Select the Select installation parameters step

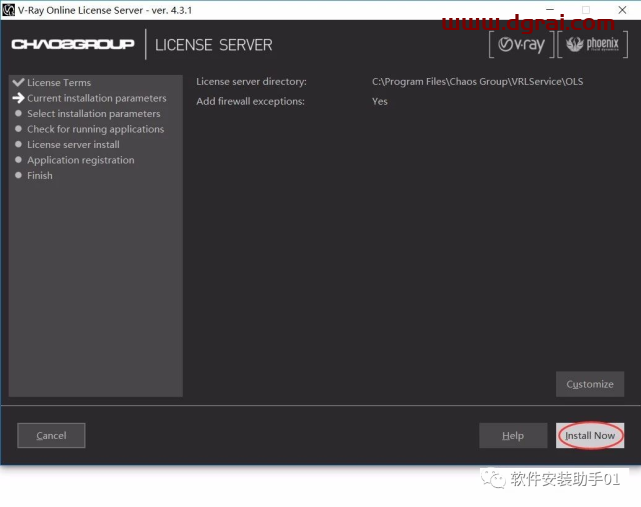pyautogui.click(x=94, y=114)
